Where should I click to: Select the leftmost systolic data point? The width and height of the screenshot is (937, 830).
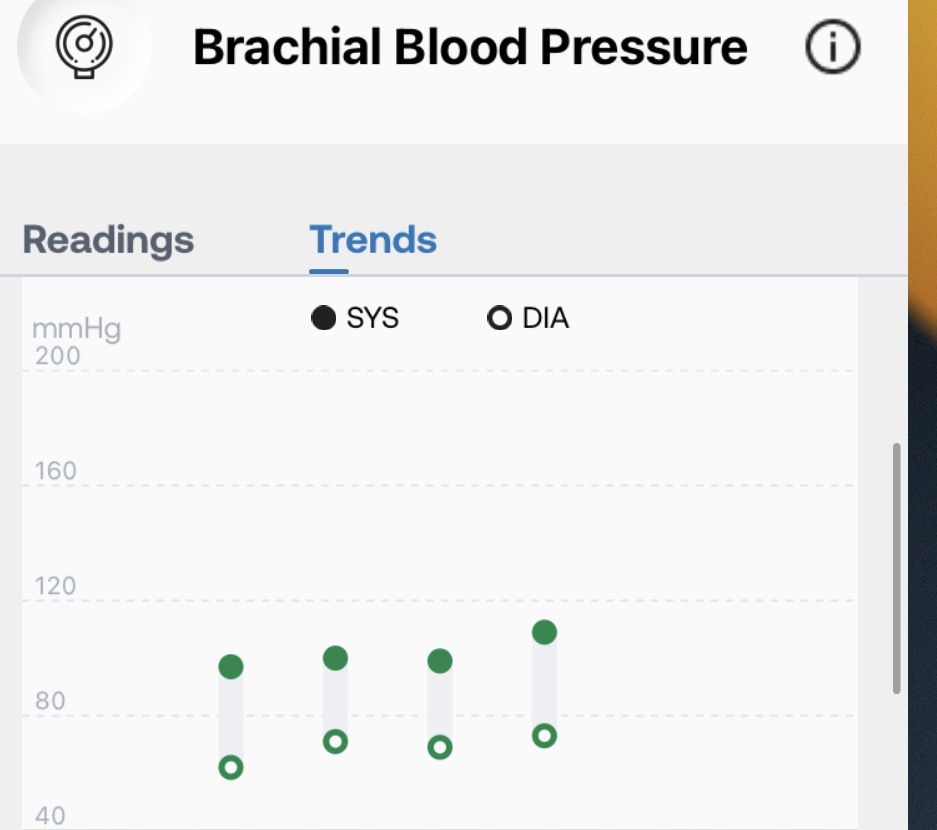[231, 667]
